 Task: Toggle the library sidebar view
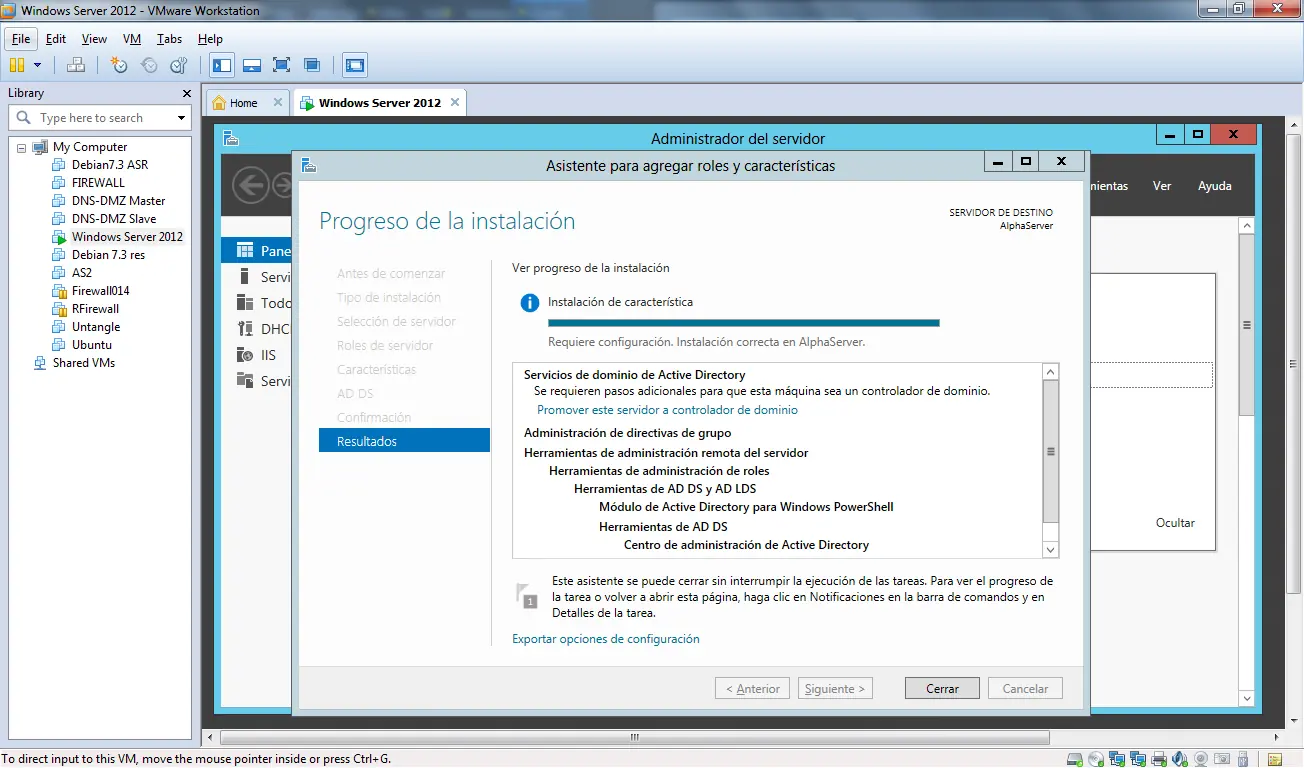click(x=222, y=65)
